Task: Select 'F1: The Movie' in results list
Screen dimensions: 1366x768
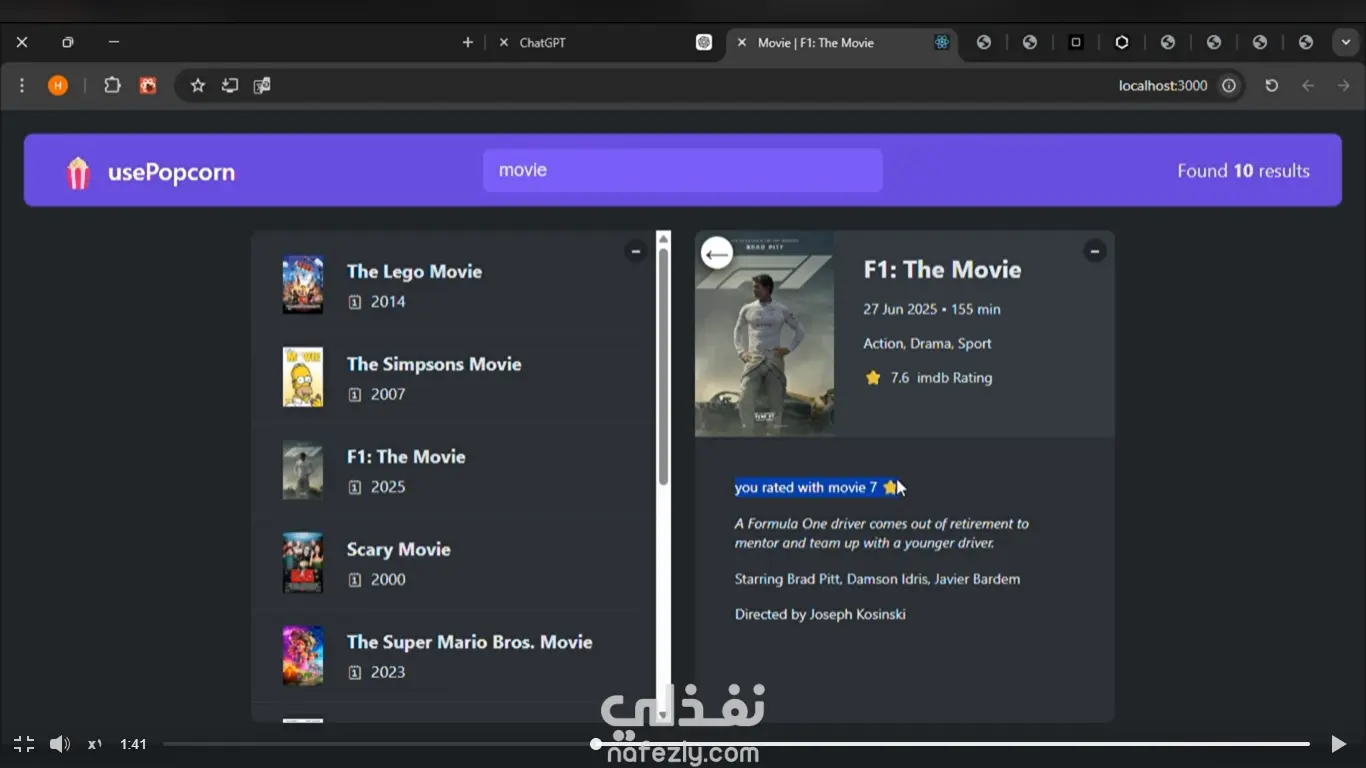Action: click(x=406, y=457)
